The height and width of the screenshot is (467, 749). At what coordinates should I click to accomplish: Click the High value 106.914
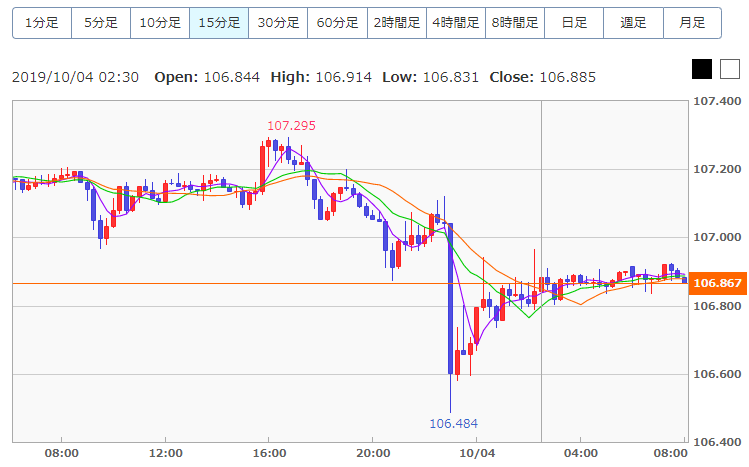[343, 77]
